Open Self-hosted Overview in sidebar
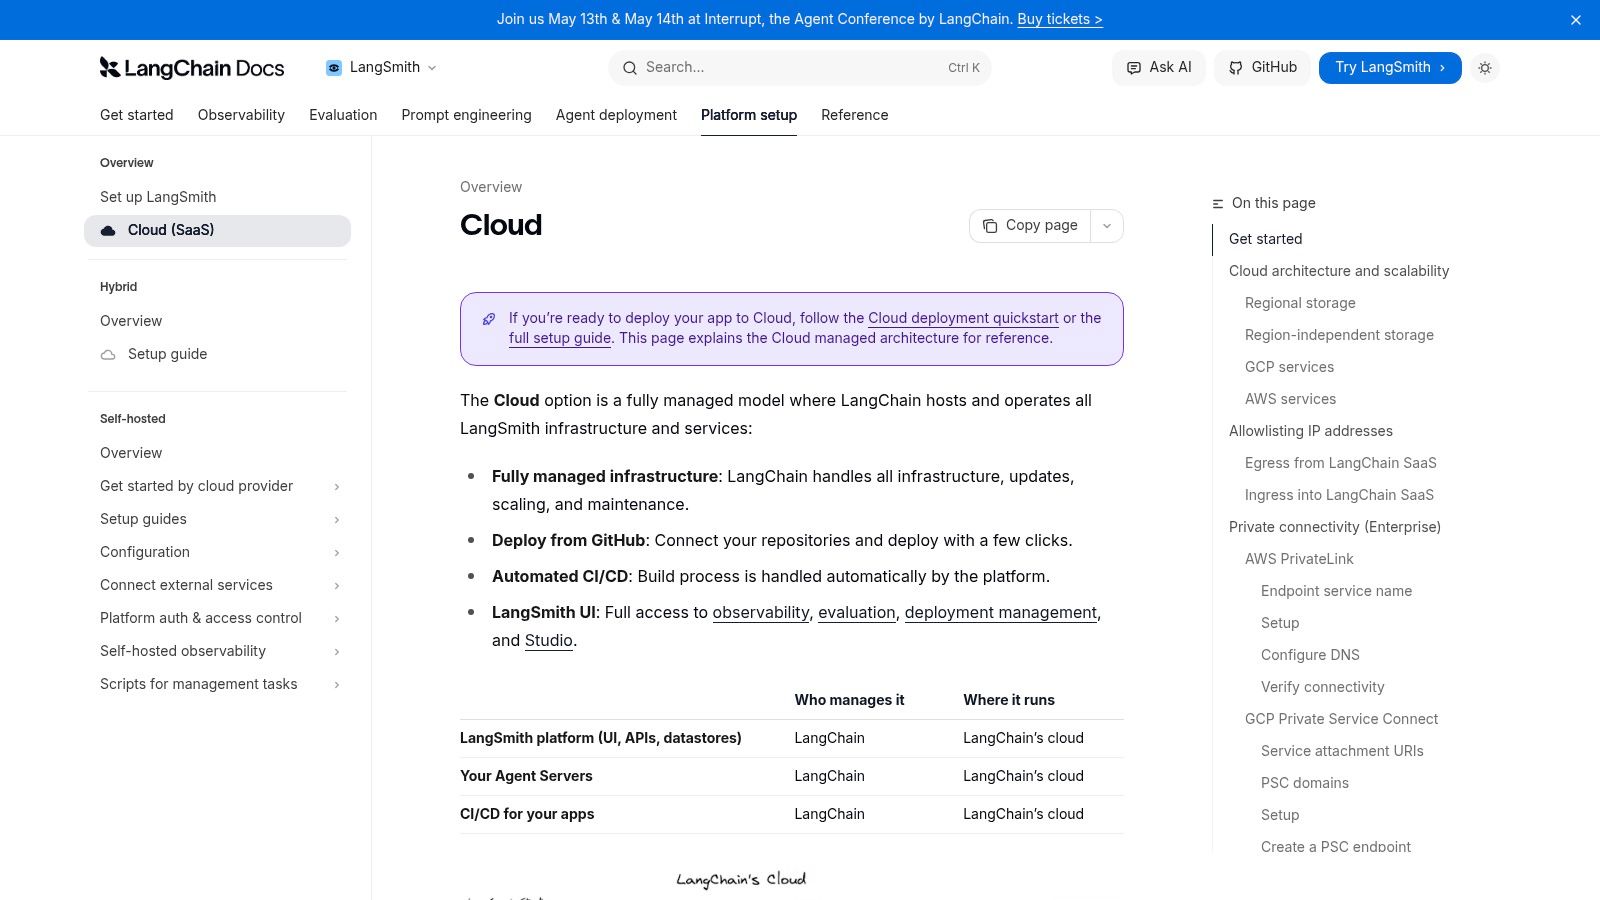 [x=218, y=453]
